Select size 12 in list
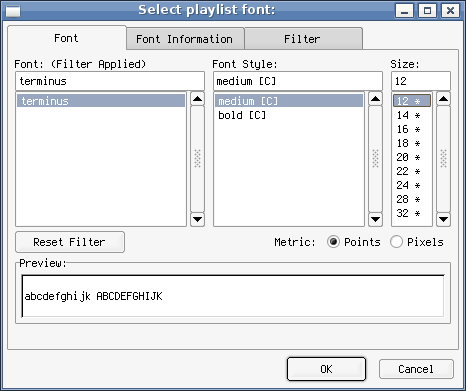The image size is (466, 391). coord(412,101)
